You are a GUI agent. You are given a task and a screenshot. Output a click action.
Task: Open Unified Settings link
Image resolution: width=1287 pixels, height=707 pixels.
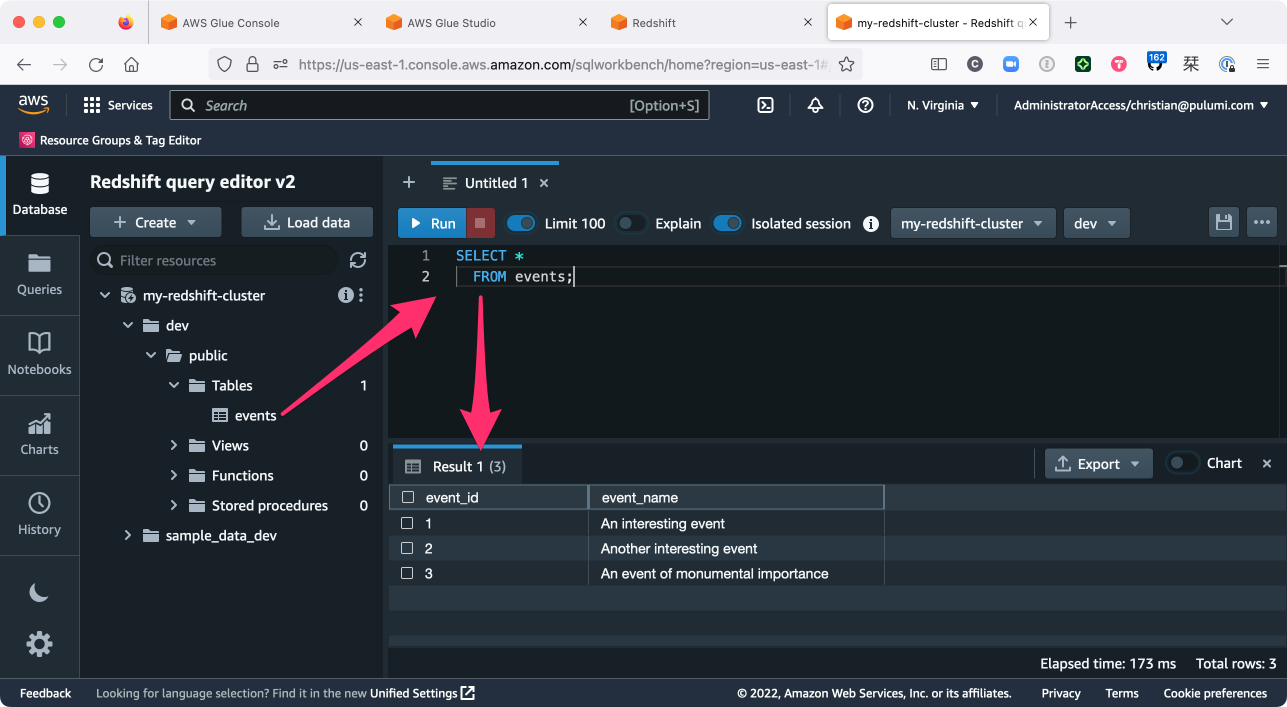422,693
